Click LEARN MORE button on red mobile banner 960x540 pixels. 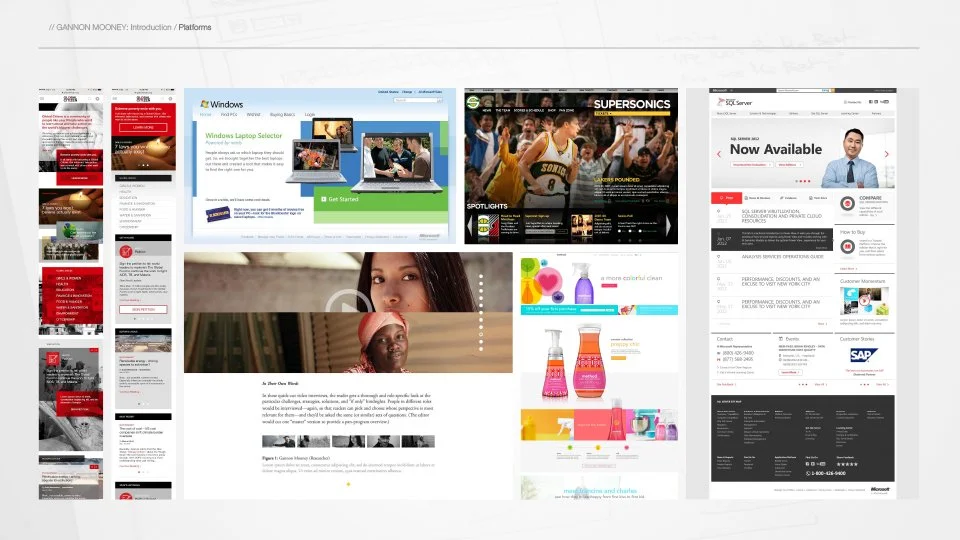click(x=143, y=127)
